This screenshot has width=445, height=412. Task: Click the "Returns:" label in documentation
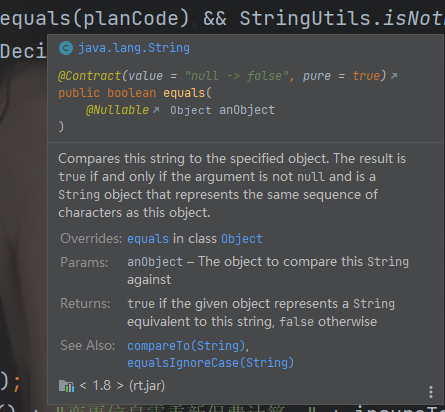[x=85, y=304]
